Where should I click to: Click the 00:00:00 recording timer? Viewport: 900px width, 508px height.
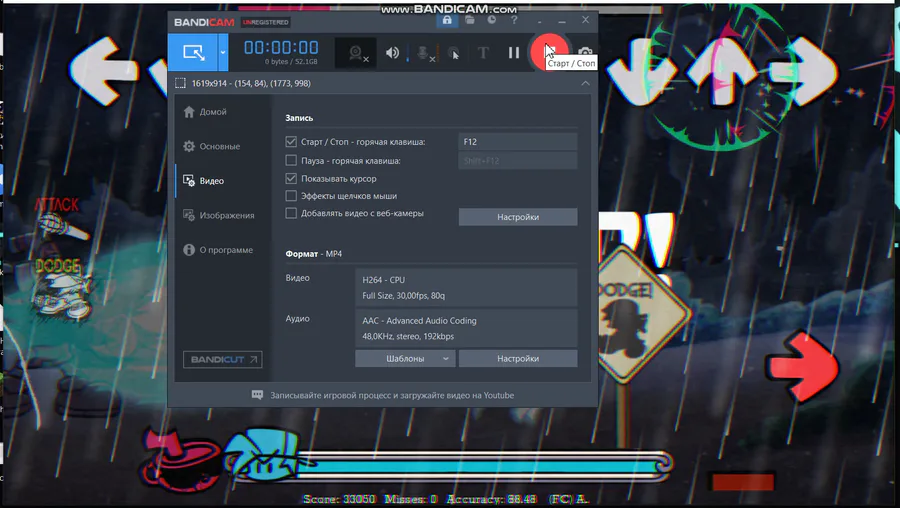[281, 47]
